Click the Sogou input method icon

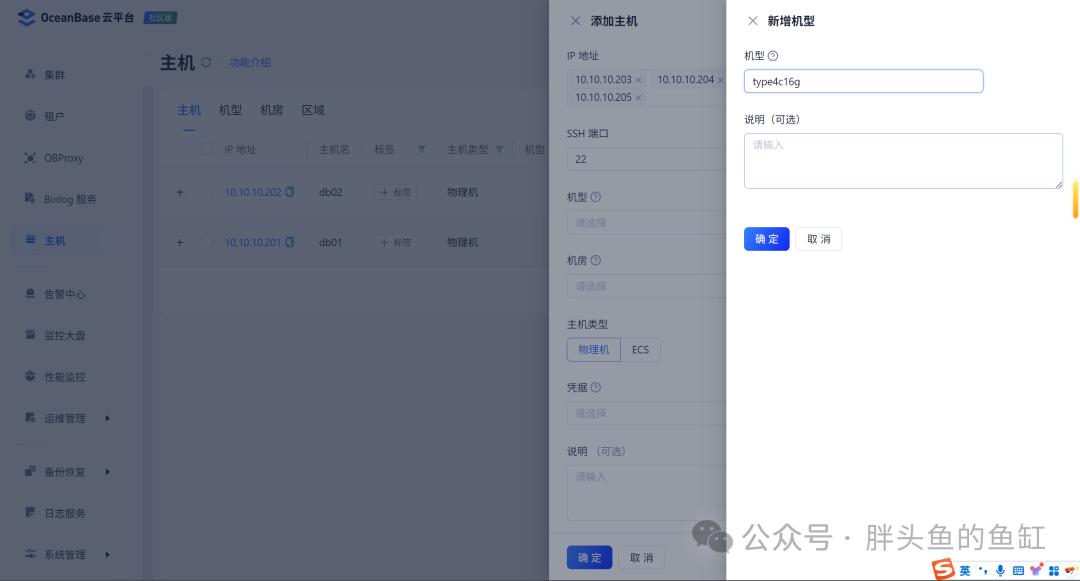pyautogui.click(x=943, y=569)
